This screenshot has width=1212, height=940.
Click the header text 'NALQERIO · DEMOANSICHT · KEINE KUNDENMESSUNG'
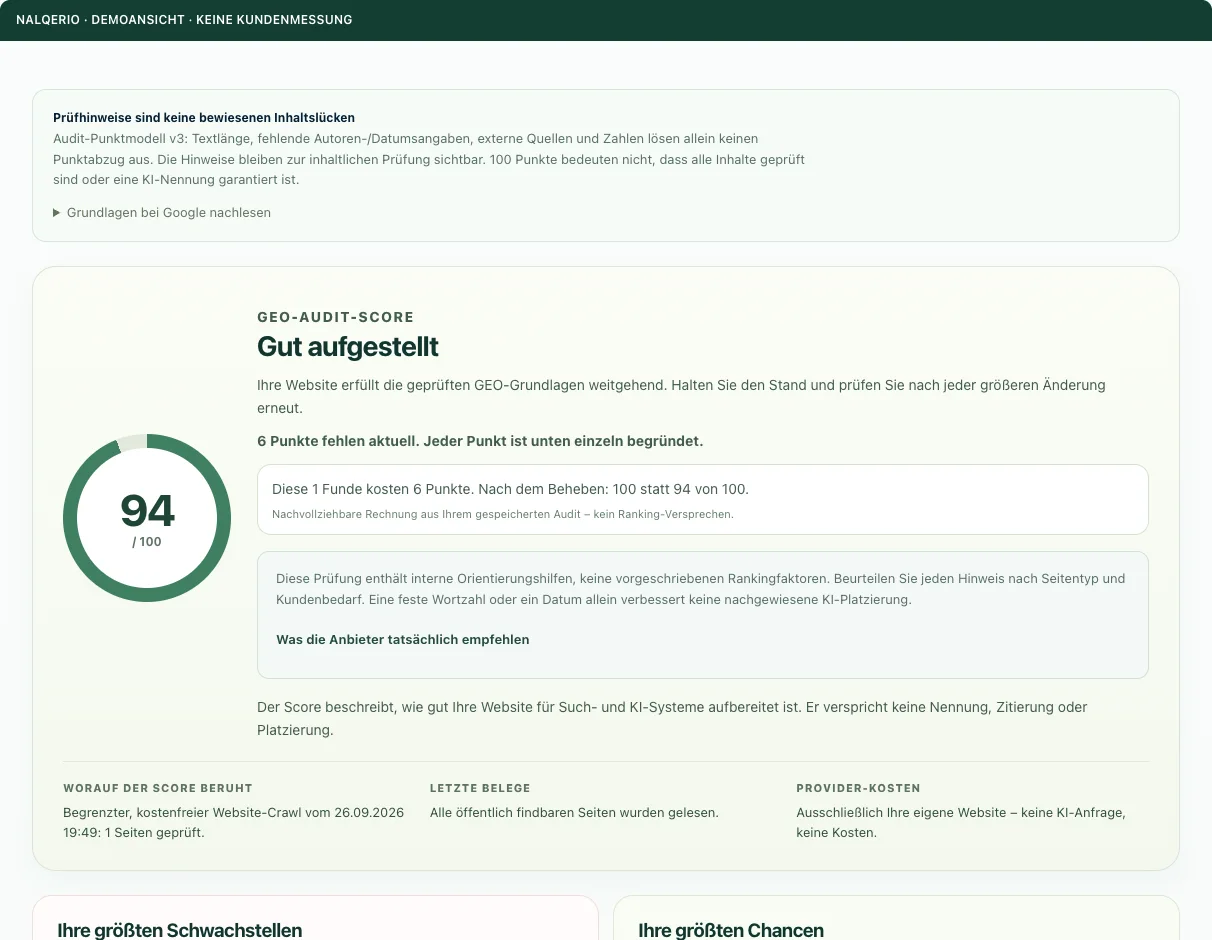point(184,20)
